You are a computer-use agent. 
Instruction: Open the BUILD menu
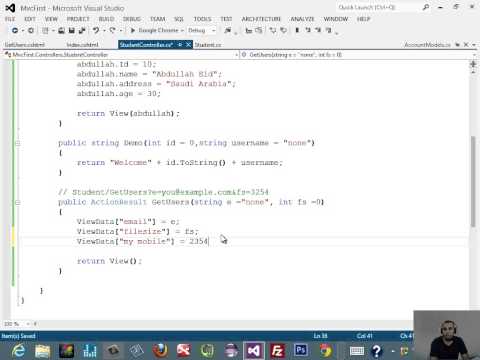[106, 19]
